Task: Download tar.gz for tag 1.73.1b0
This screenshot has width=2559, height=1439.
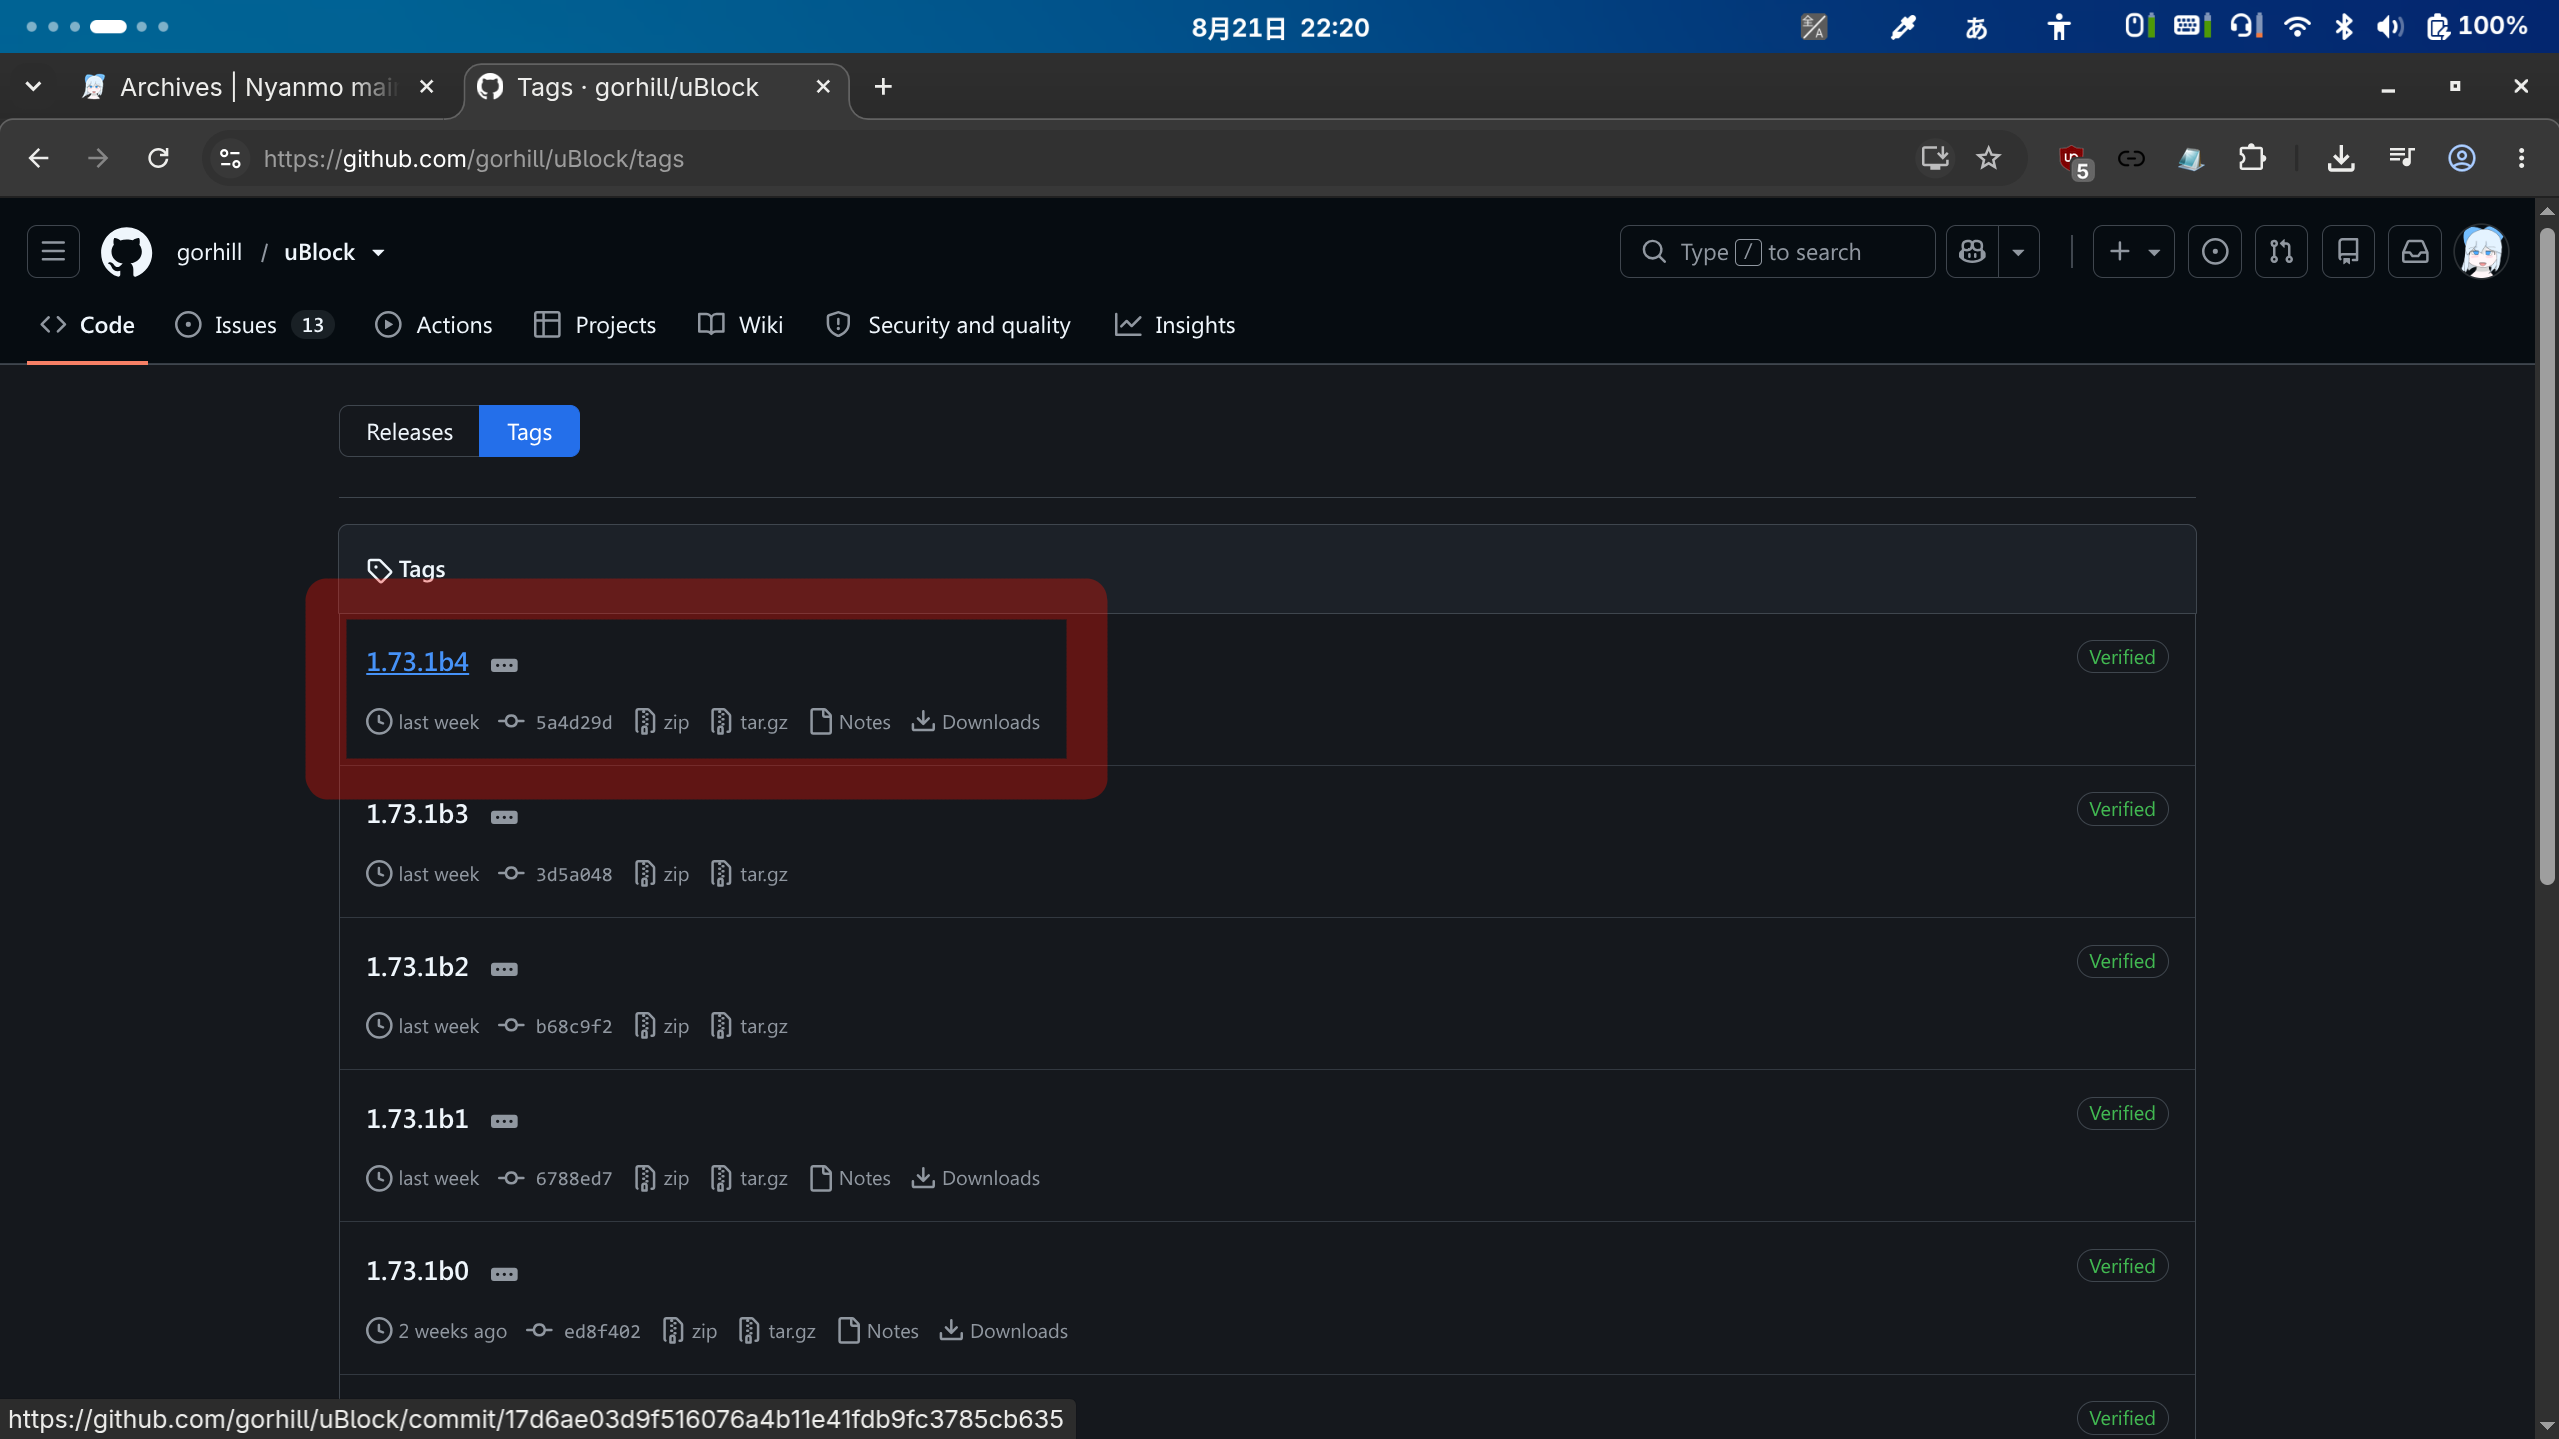Action: [x=777, y=1331]
